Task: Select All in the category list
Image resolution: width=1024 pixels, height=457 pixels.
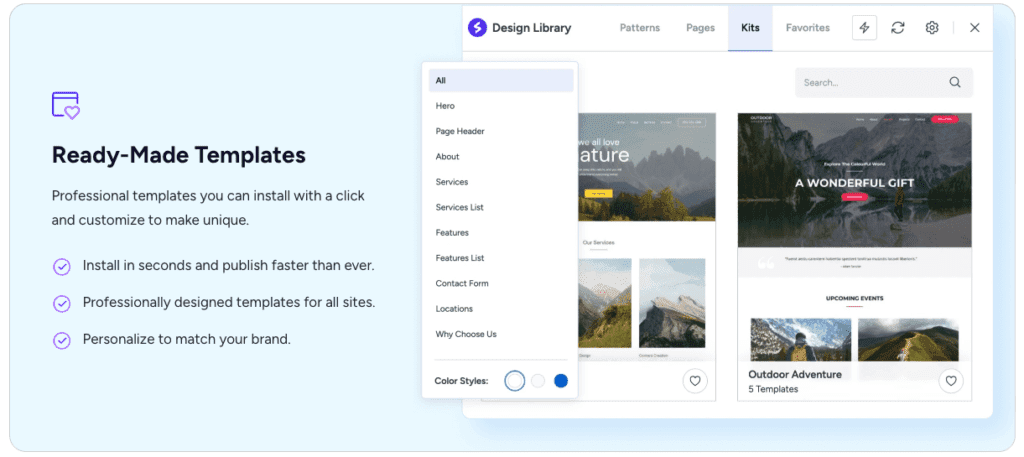Action: click(x=501, y=80)
